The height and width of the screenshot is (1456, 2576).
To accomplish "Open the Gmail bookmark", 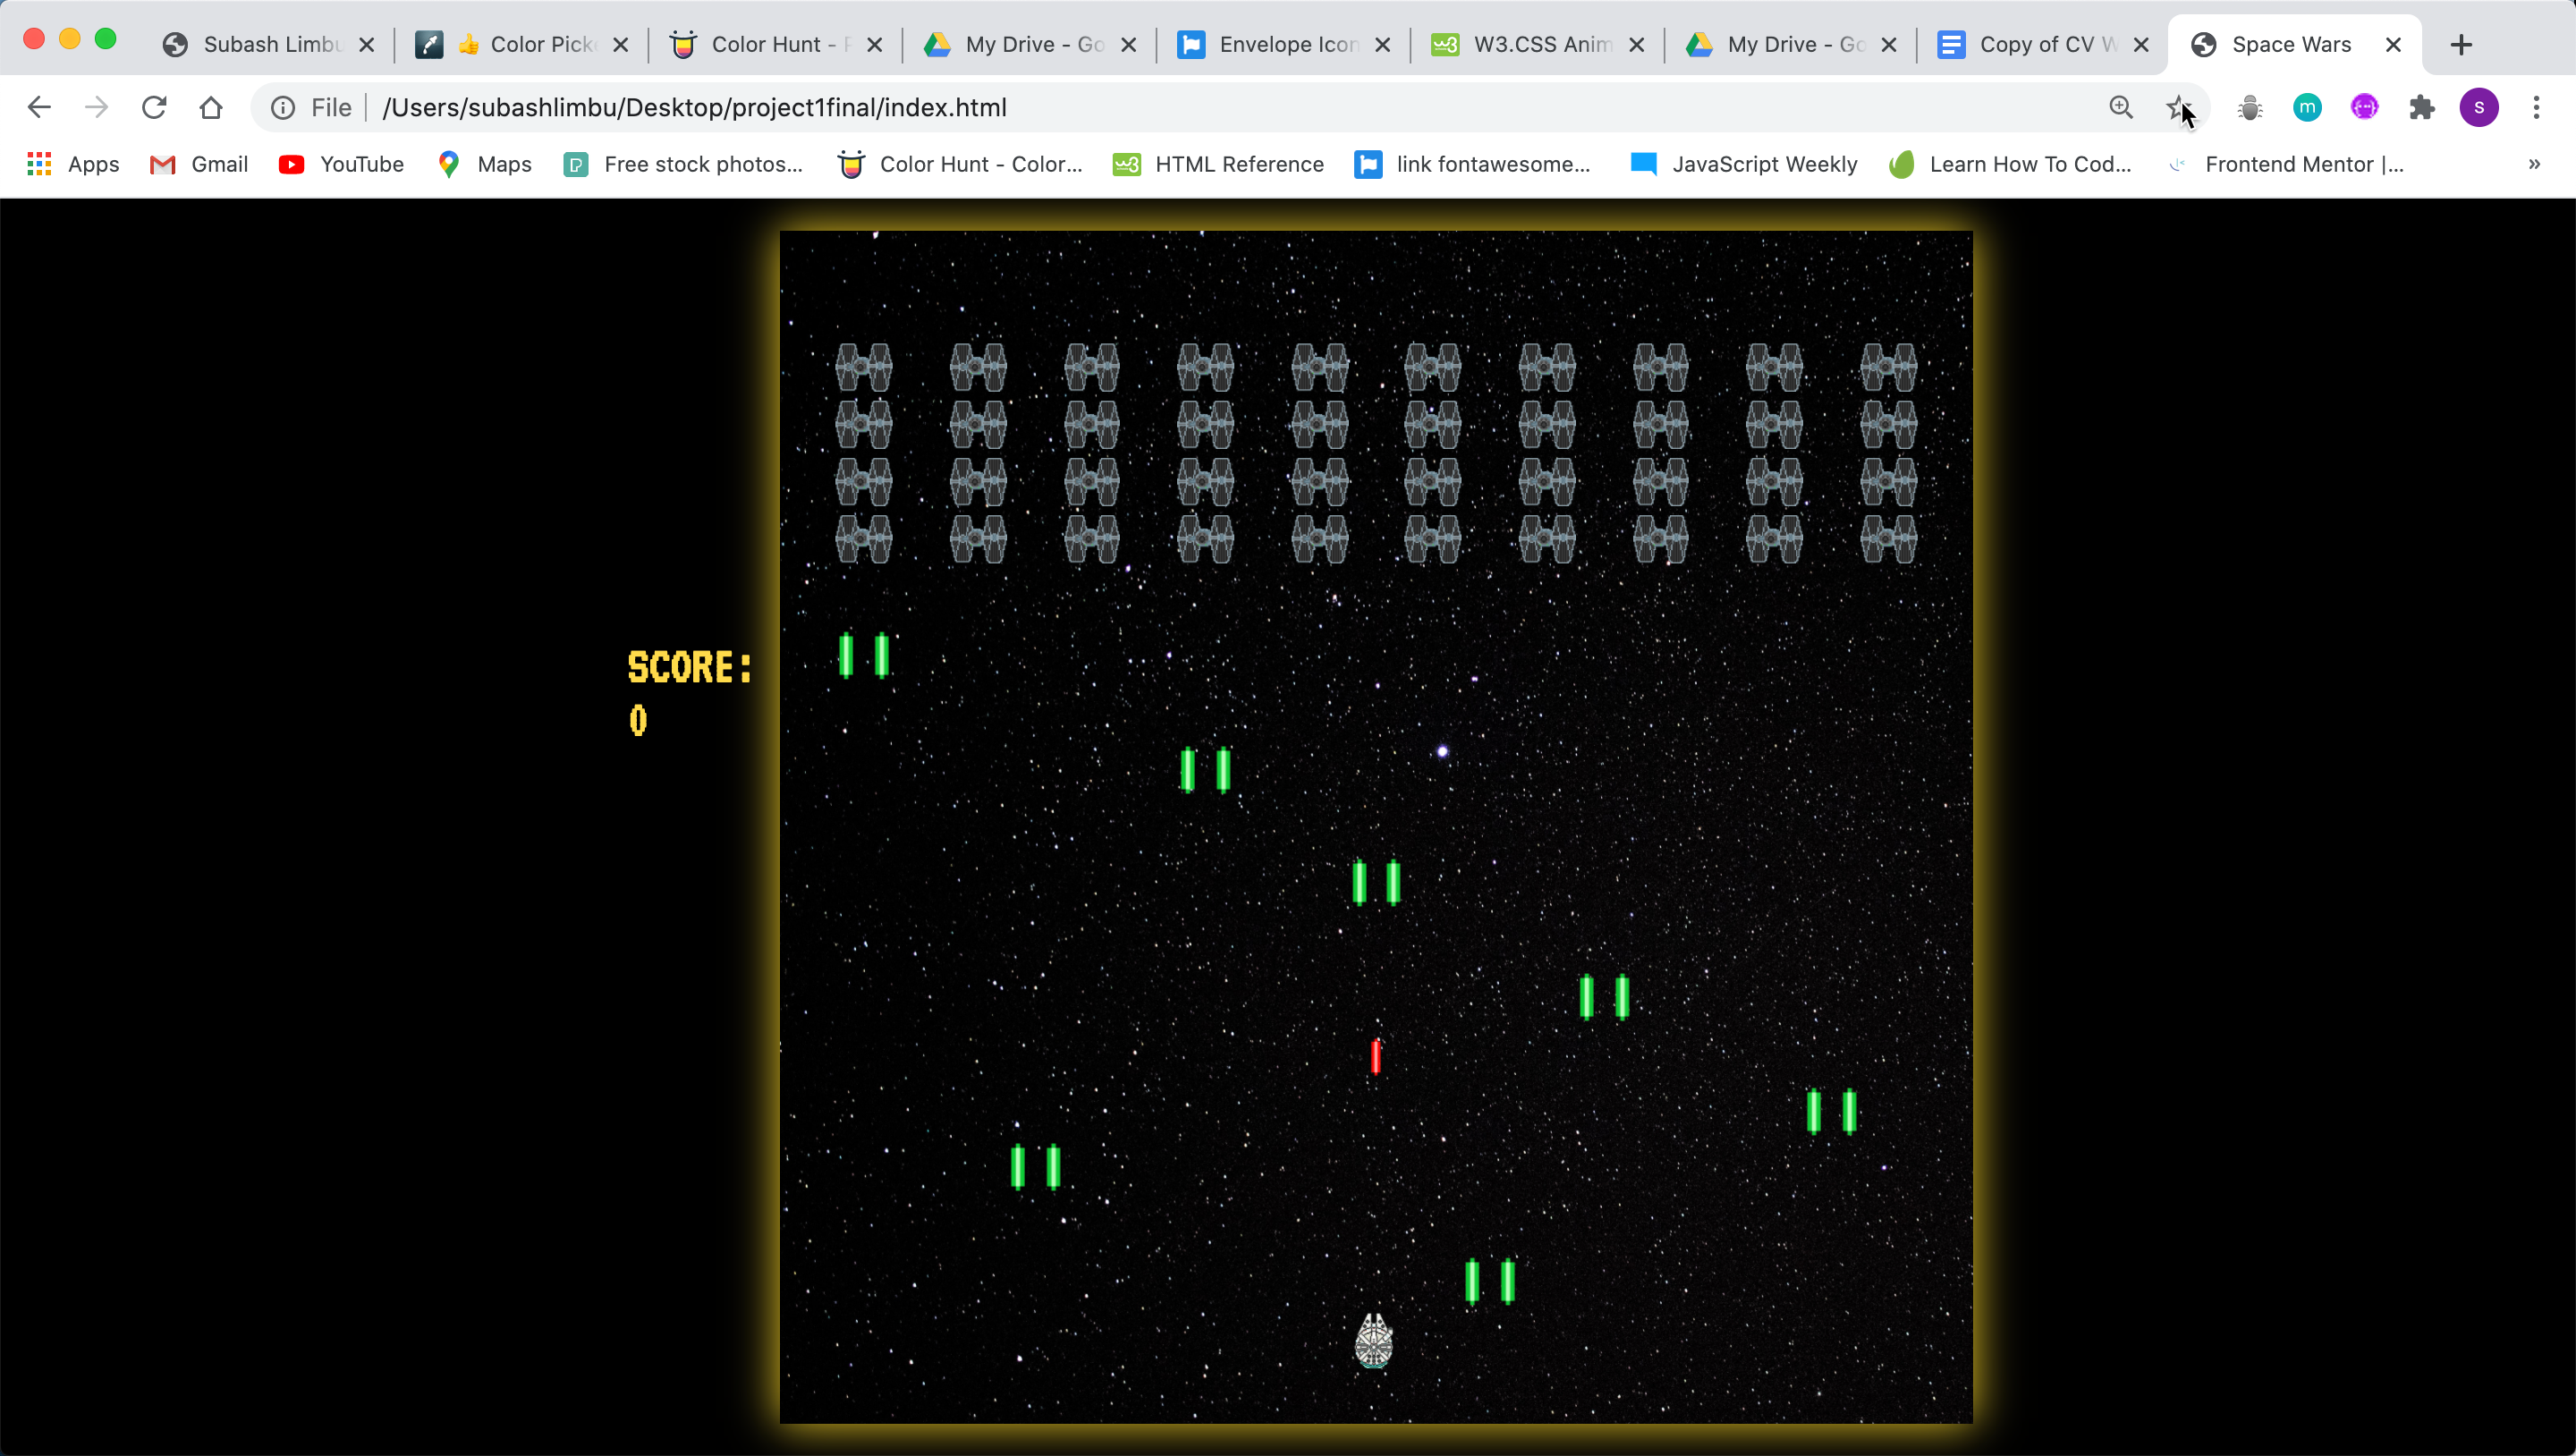I will coord(199,164).
